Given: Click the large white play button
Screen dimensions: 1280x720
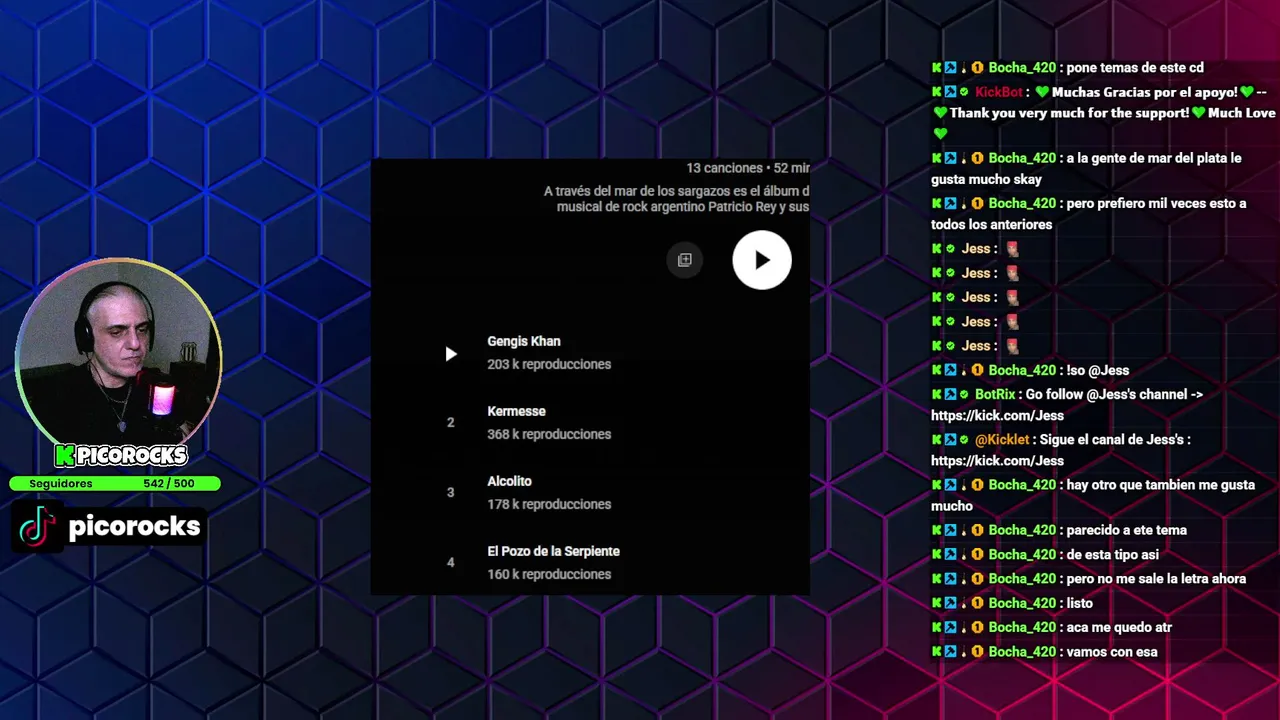Looking at the screenshot, I should (762, 260).
